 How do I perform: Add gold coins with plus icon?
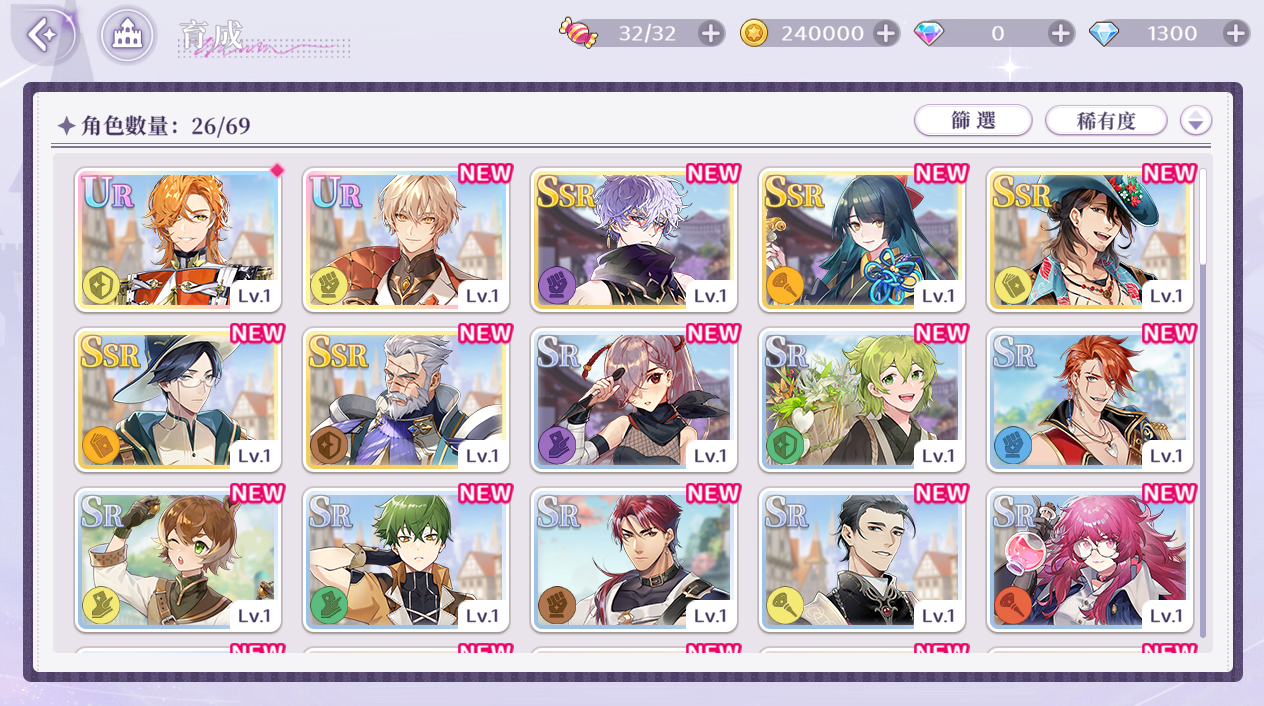pos(886,33)
